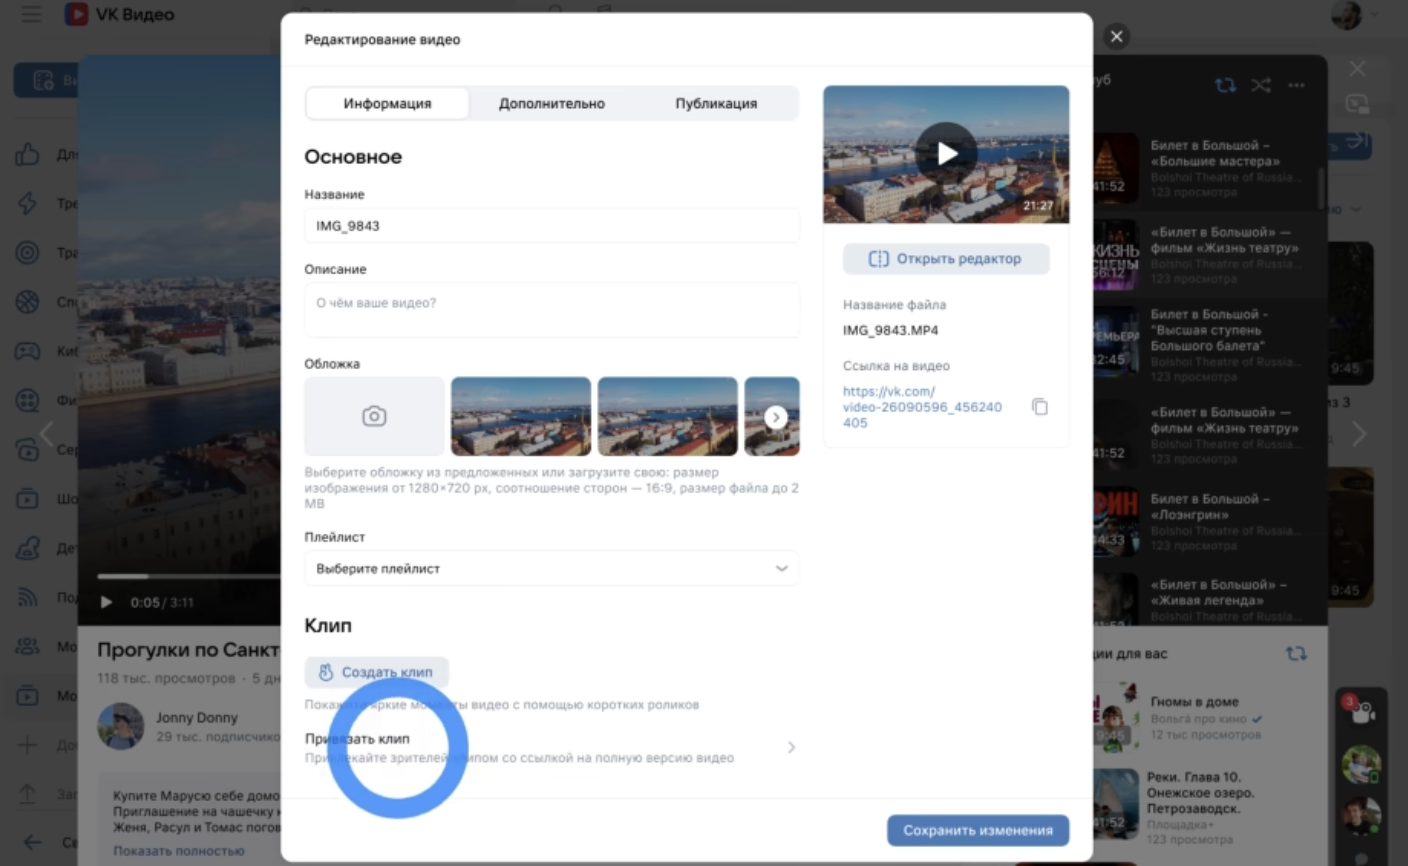1408x866 pixels.
Task: Copy the video link with copy icon
Action: (x=1040, y=407)
